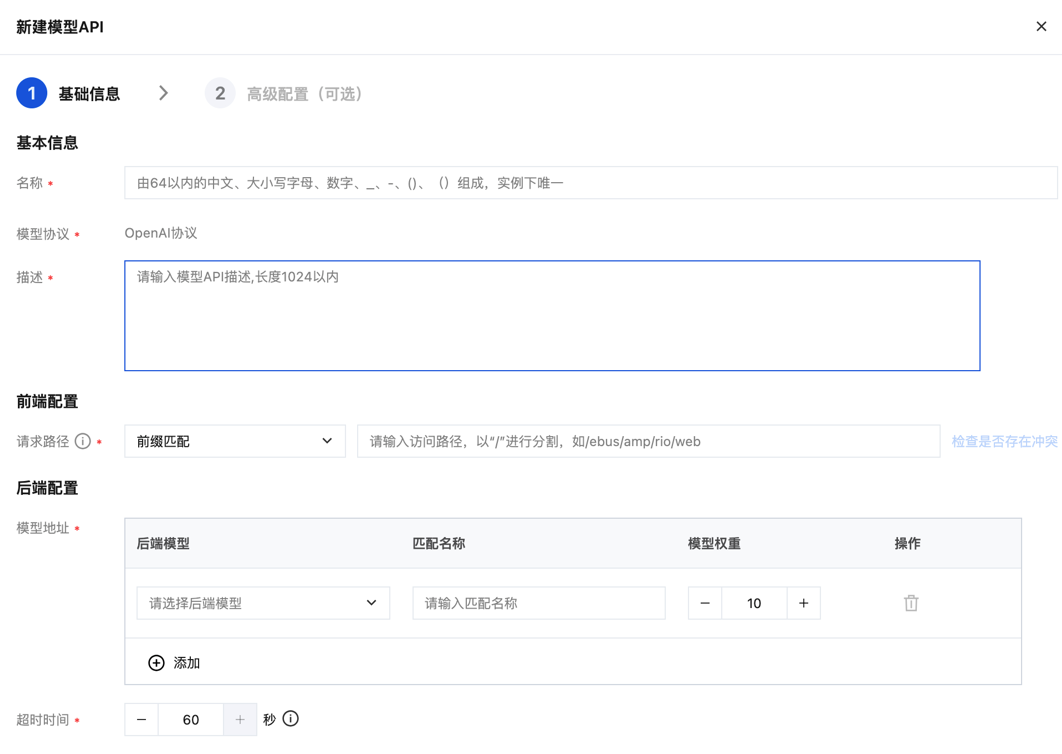This screenshot has height=754, width=1062.
Task: Increase model weight with the plus button
Action: click(x=803, y=603)
